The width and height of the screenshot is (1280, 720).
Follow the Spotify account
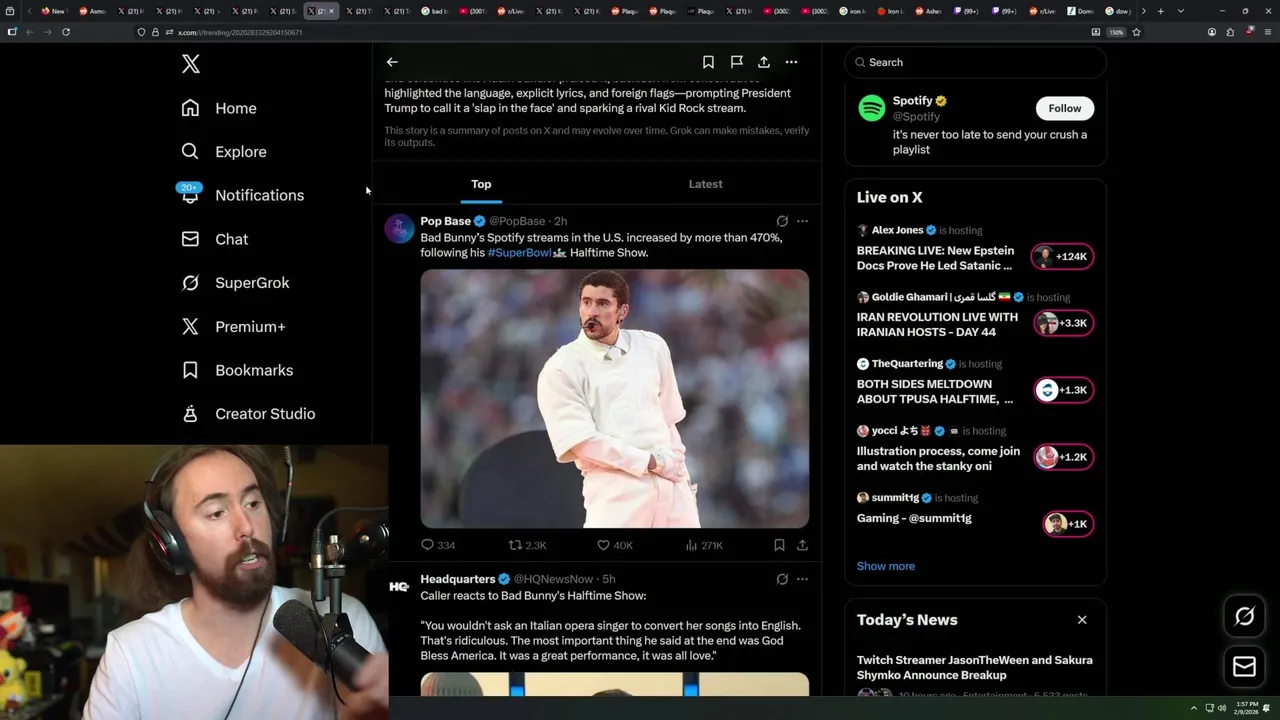point(1064,108)
